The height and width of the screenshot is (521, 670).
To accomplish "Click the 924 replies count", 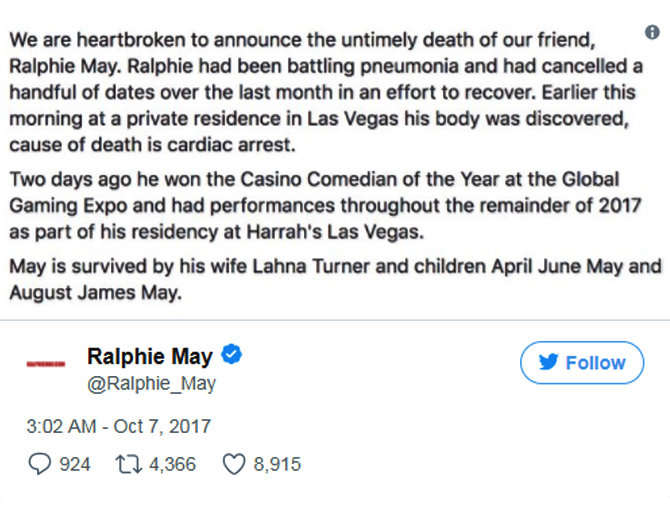I will (75, 464).
